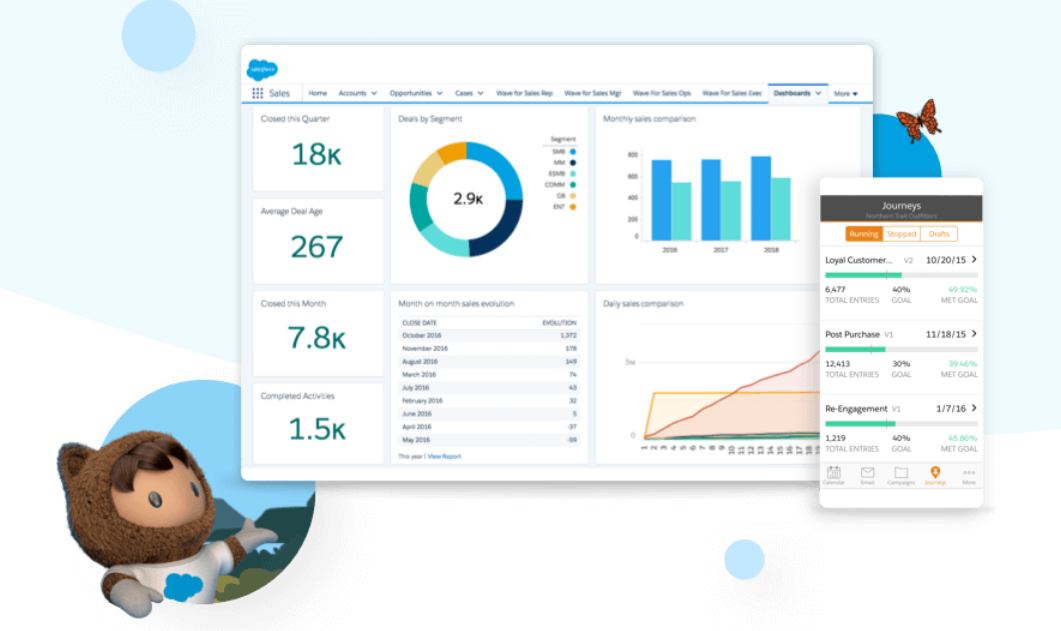Click the Loyal Customer progress bar
The width and height of the screenshot is (1061, 631).
click(901, 275)
